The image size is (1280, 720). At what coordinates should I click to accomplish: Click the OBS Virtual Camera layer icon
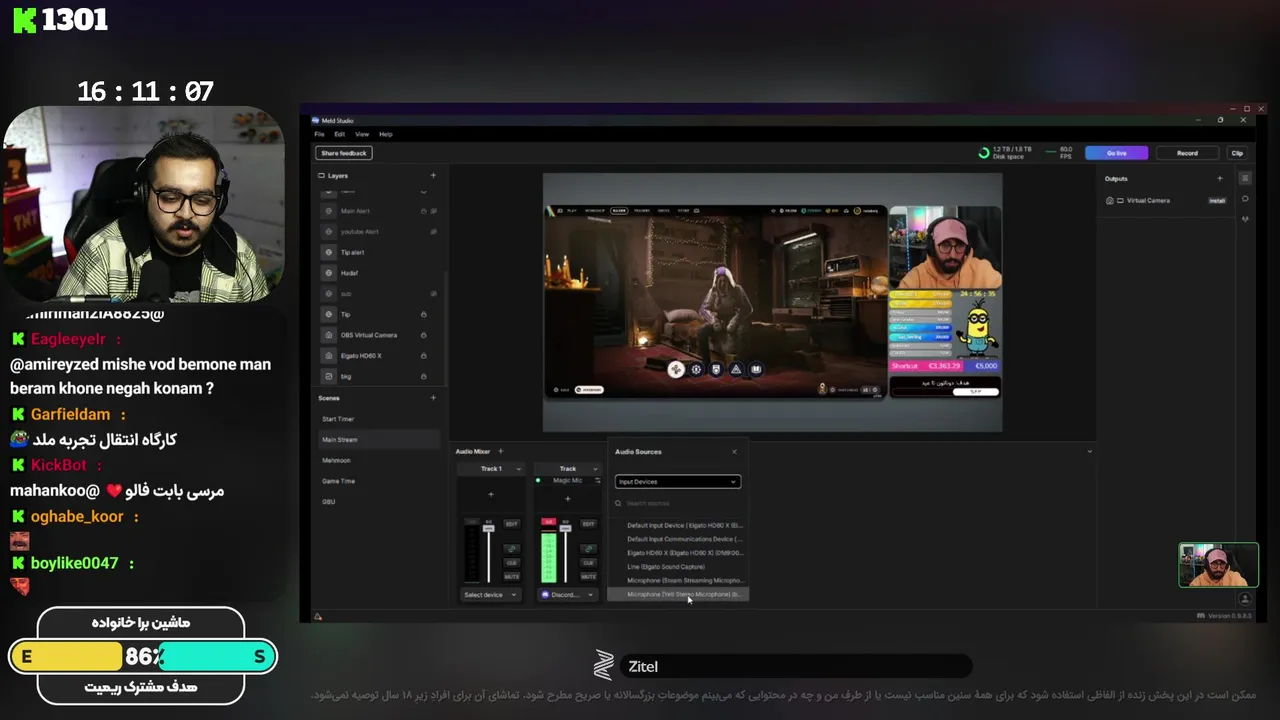click(x=328, y=335)
